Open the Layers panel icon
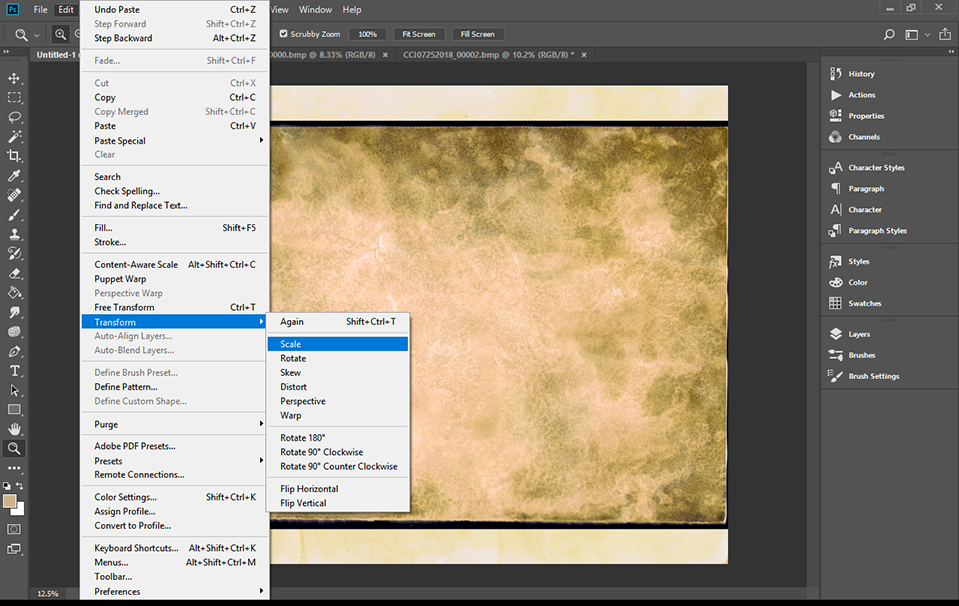 [836, 334]
